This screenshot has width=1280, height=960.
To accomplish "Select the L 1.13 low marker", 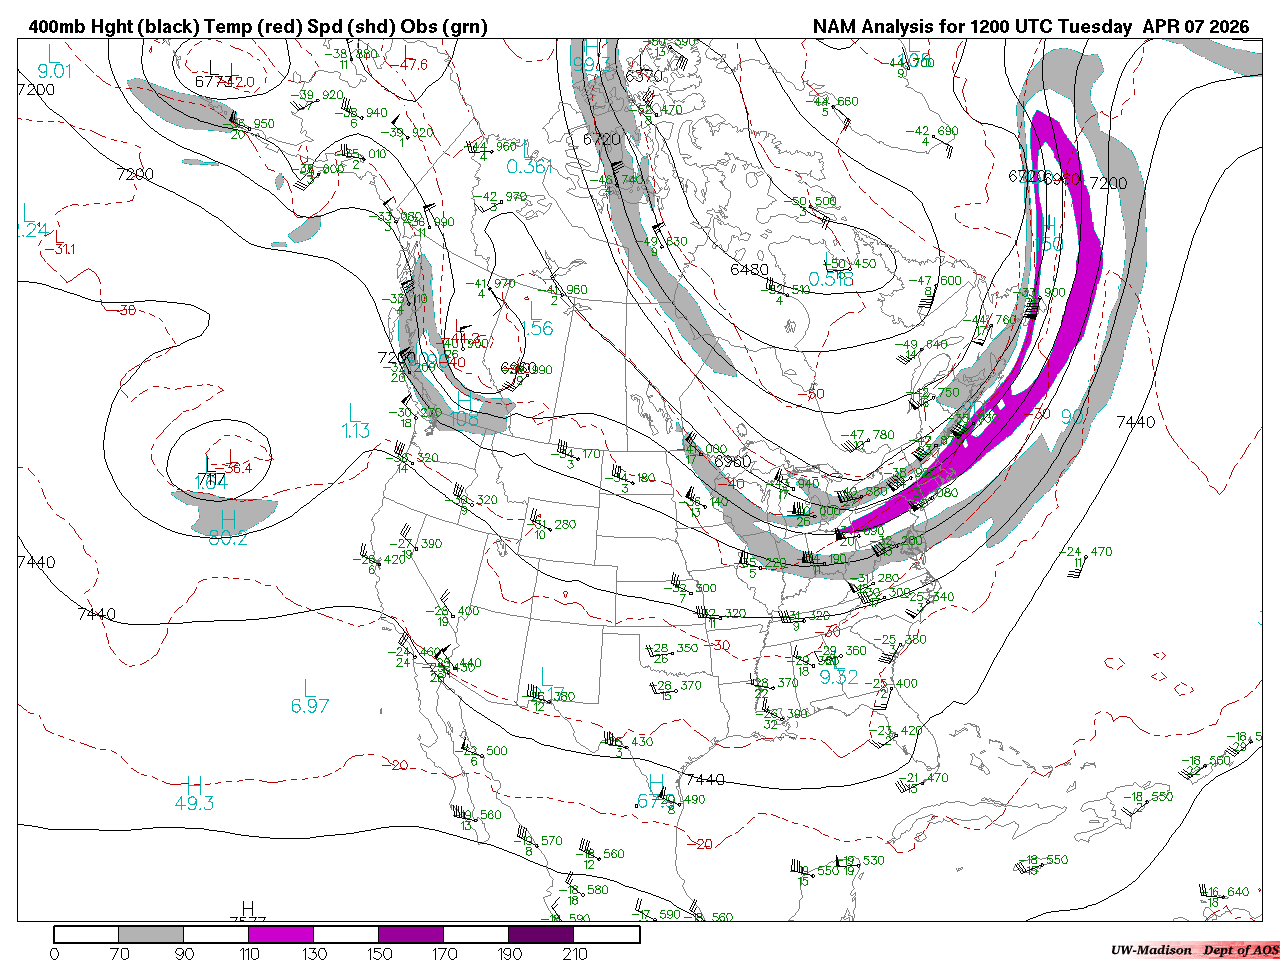I will pos(355,422).
